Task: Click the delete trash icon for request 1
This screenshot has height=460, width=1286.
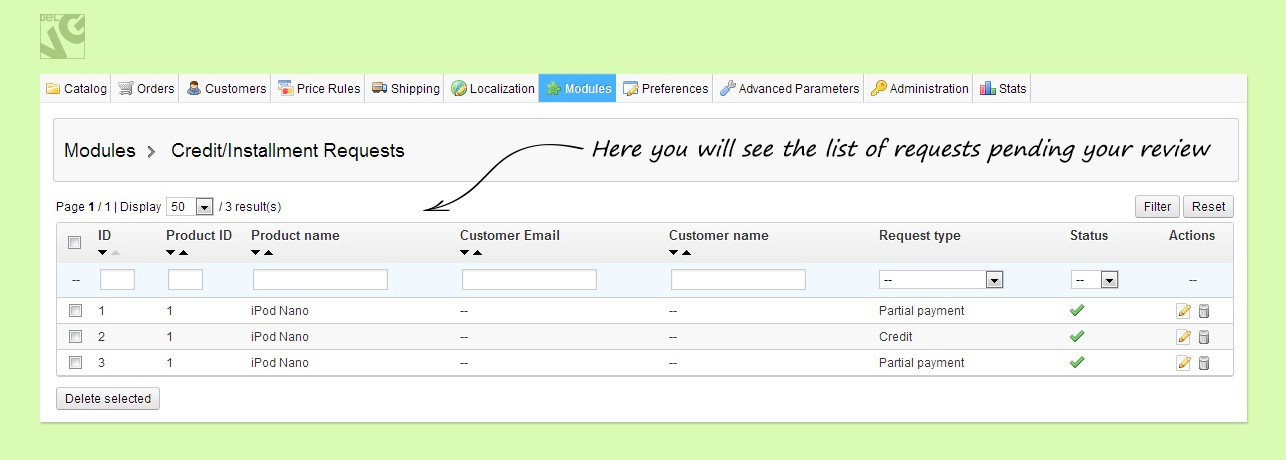Action: 1204,311
